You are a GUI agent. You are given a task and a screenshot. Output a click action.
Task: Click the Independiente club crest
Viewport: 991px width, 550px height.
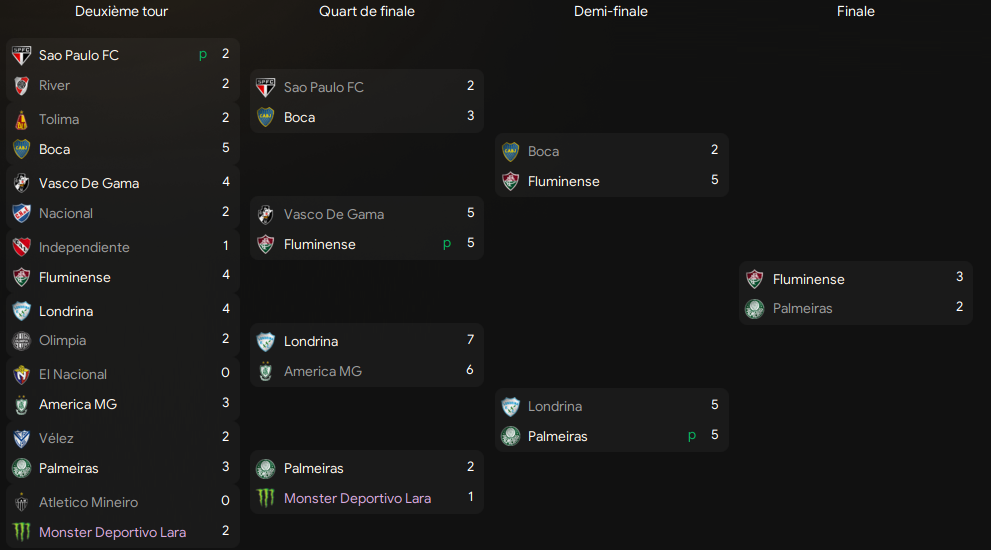(21, 247)
